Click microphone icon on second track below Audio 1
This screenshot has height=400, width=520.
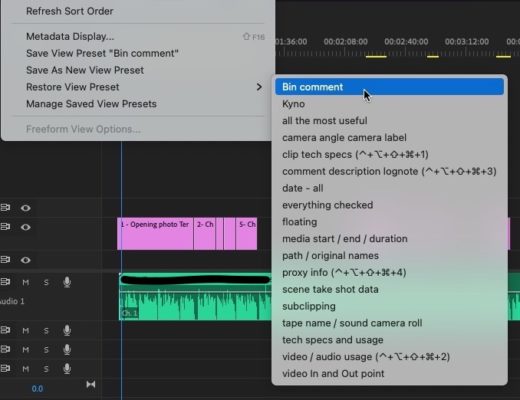67,349
